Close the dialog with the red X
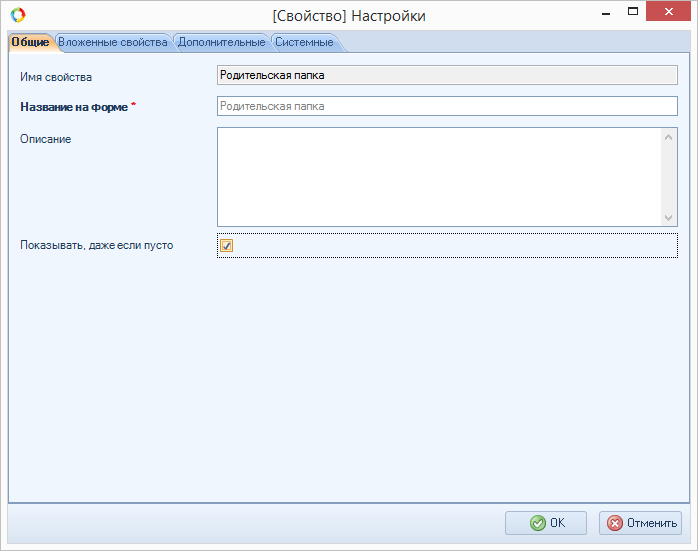 (x=670, y=12)
